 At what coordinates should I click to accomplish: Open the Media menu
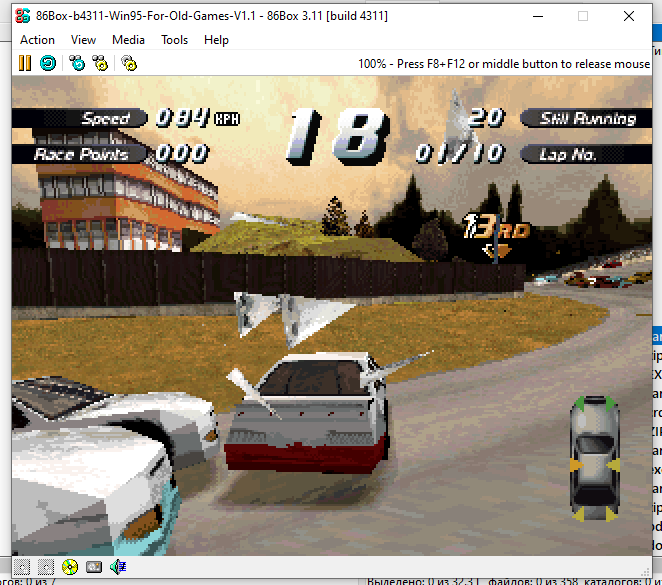[x=128, y=40]
